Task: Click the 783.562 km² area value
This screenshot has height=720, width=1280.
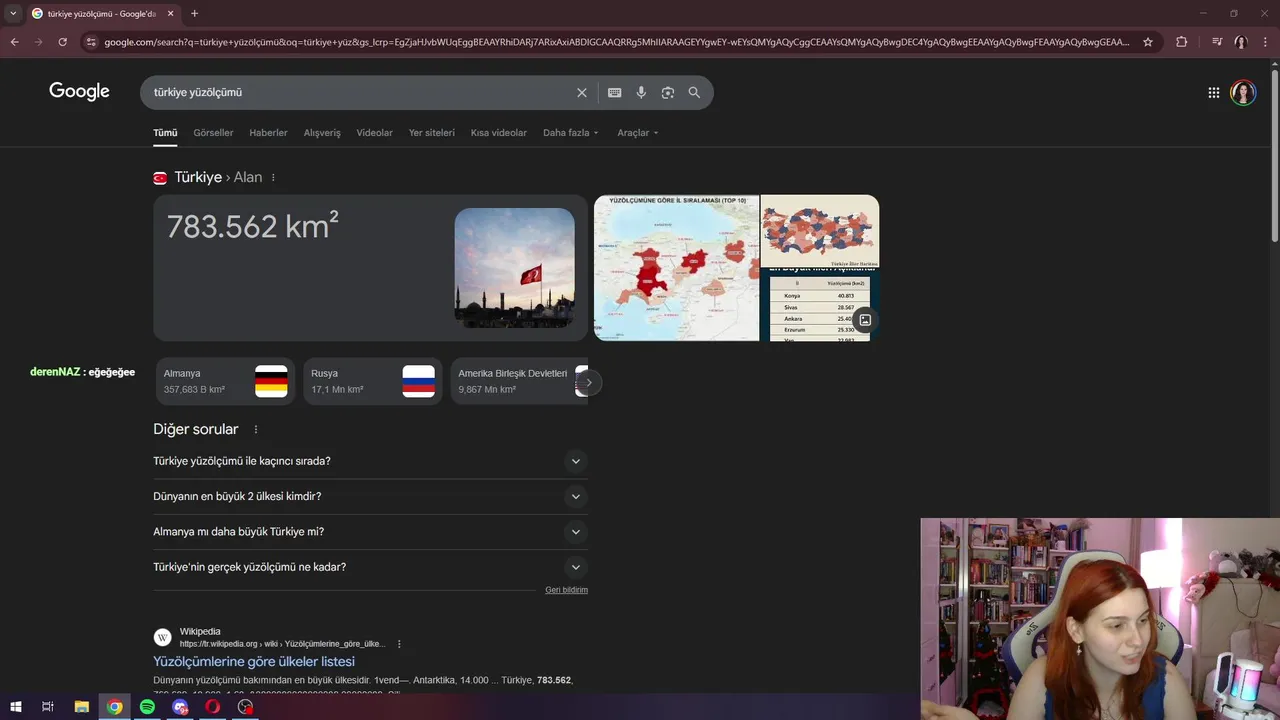Action: coord(252,227)
